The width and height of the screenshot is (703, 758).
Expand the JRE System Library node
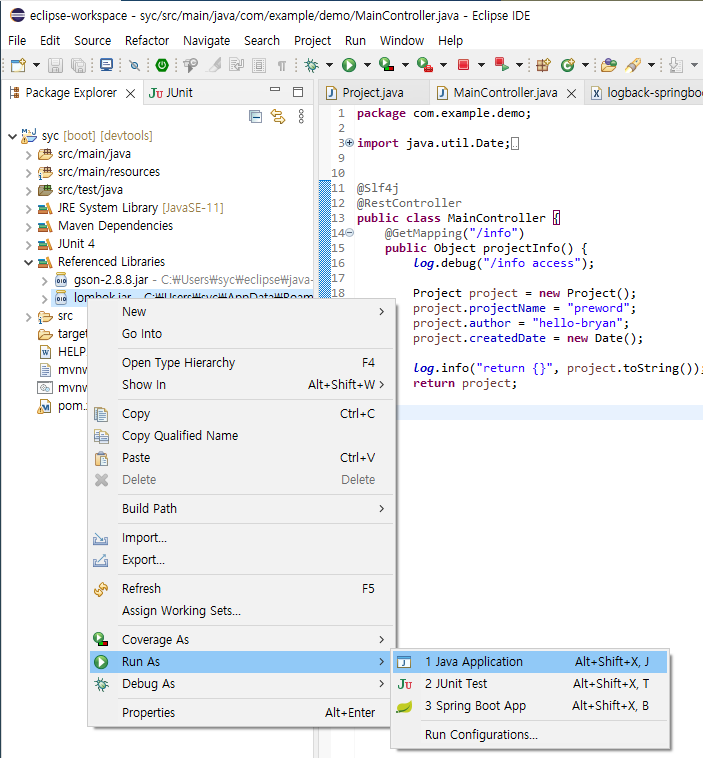click(29, 209)
